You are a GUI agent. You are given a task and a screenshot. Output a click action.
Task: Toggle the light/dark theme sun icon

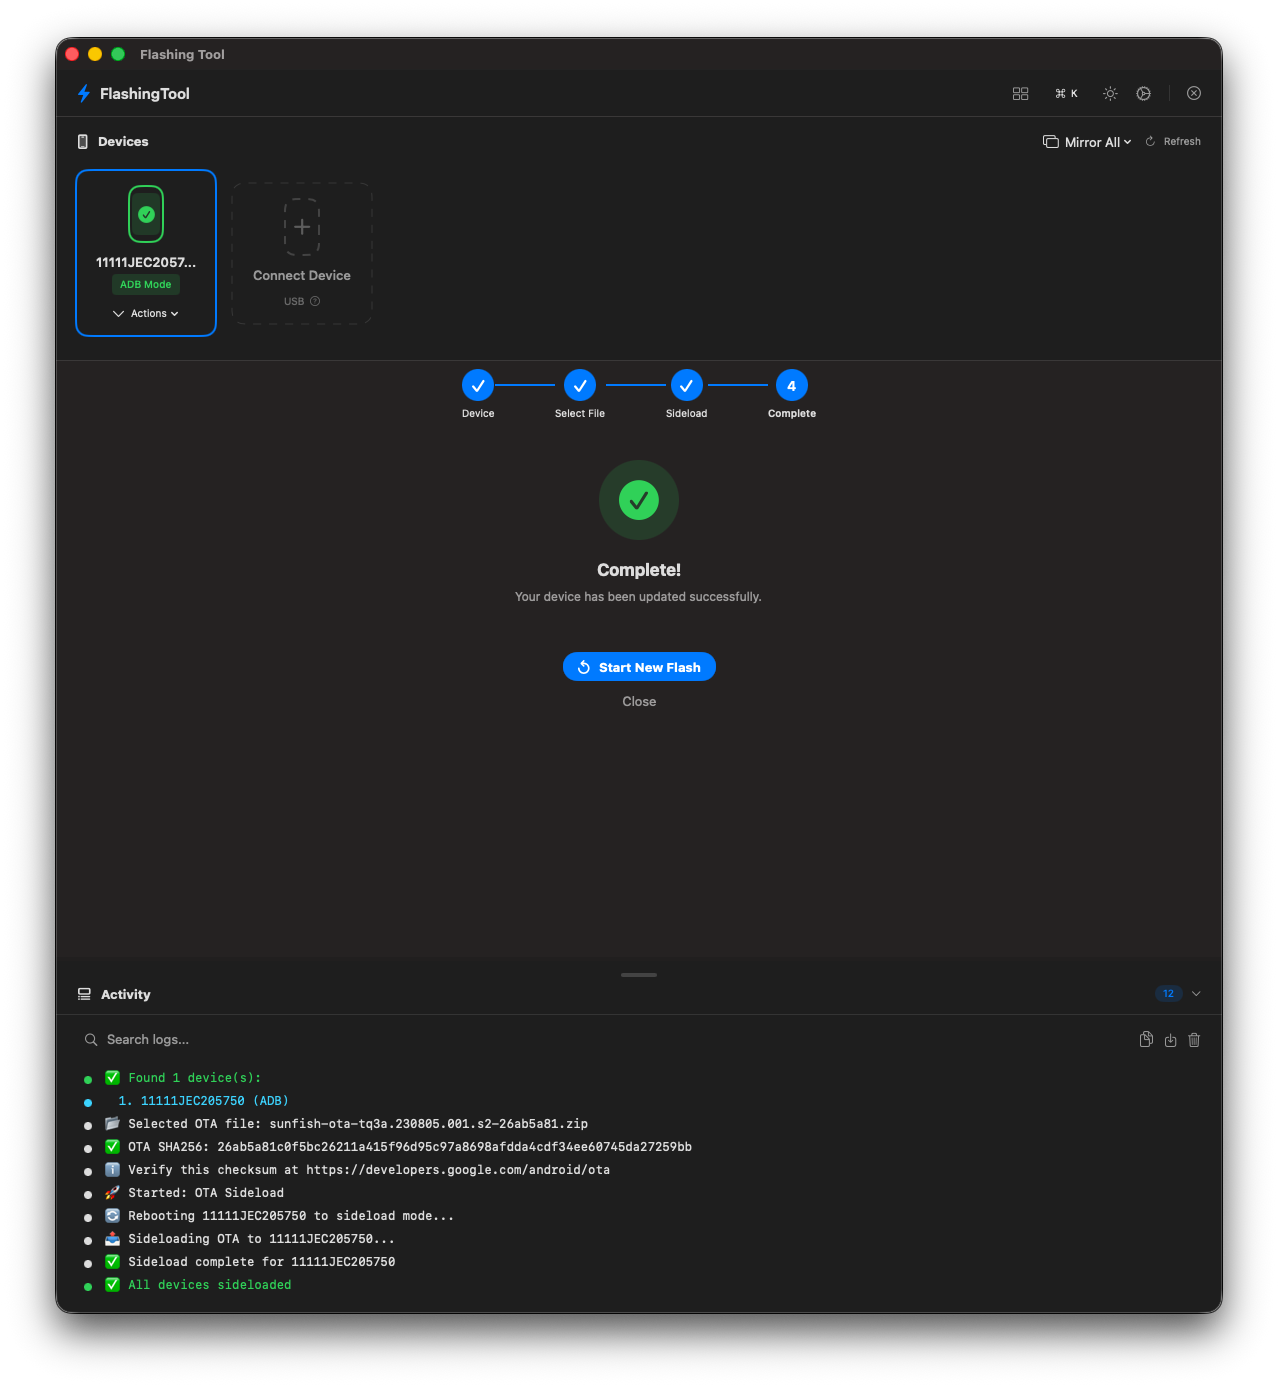pos(1110,93)
